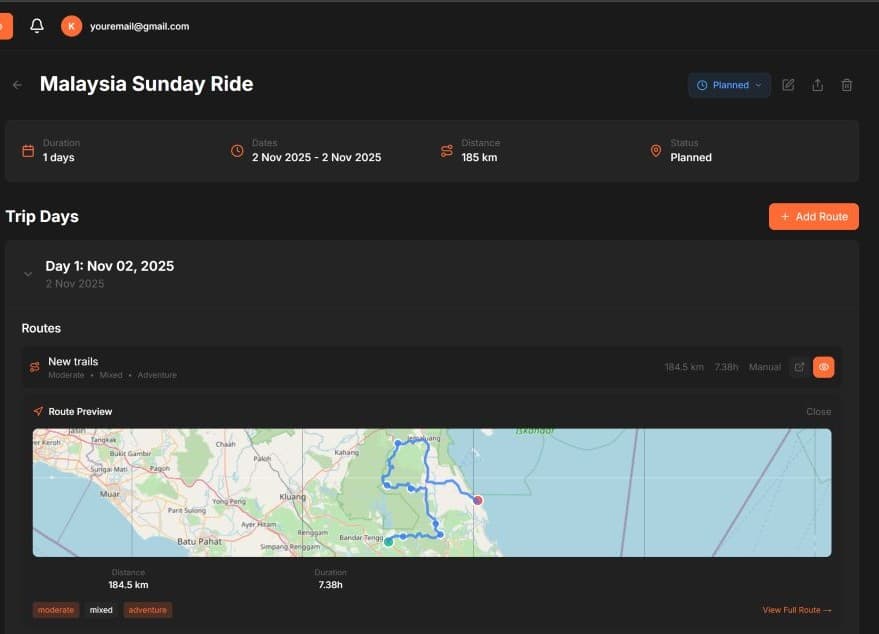879x634 pixels.
Task: Collapse Day 1: Nov 02, 2025
Action: 28,273
